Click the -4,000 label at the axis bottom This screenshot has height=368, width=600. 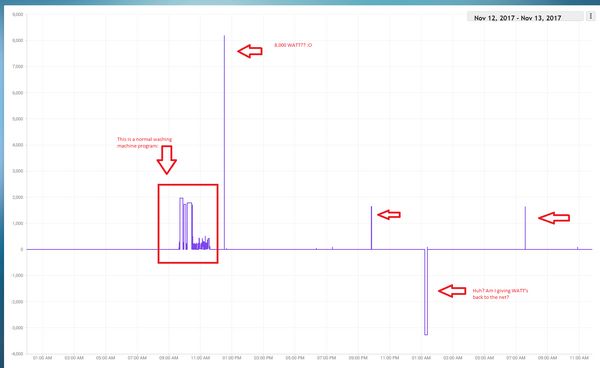17,354
